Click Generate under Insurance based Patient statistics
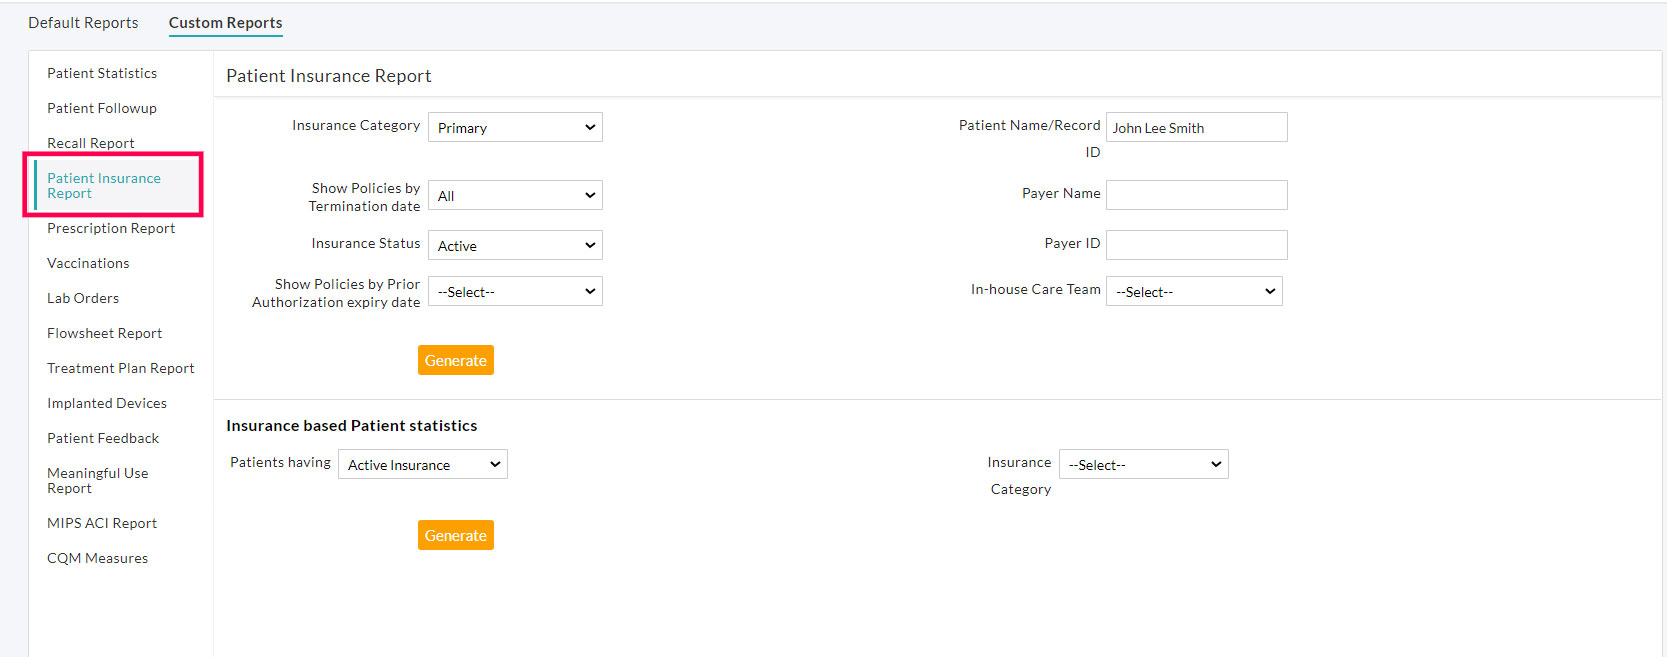The height and width of the screenshot is (657, 1667). pos(455,536)
